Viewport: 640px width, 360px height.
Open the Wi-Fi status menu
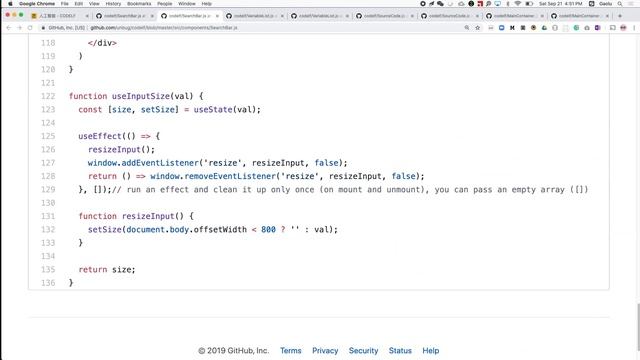pos(518,4)
